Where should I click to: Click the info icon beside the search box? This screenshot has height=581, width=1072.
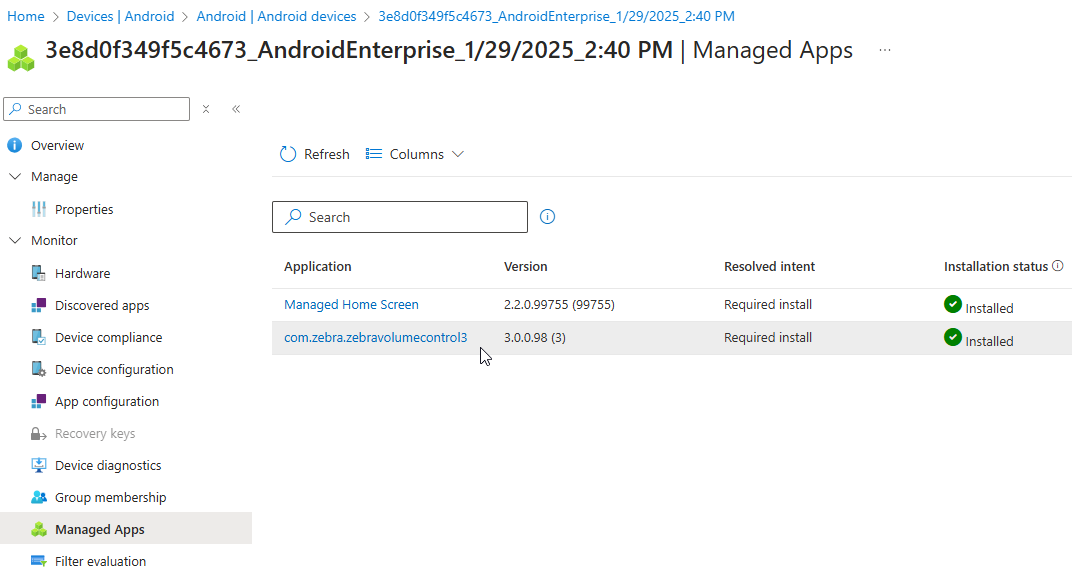547,217
